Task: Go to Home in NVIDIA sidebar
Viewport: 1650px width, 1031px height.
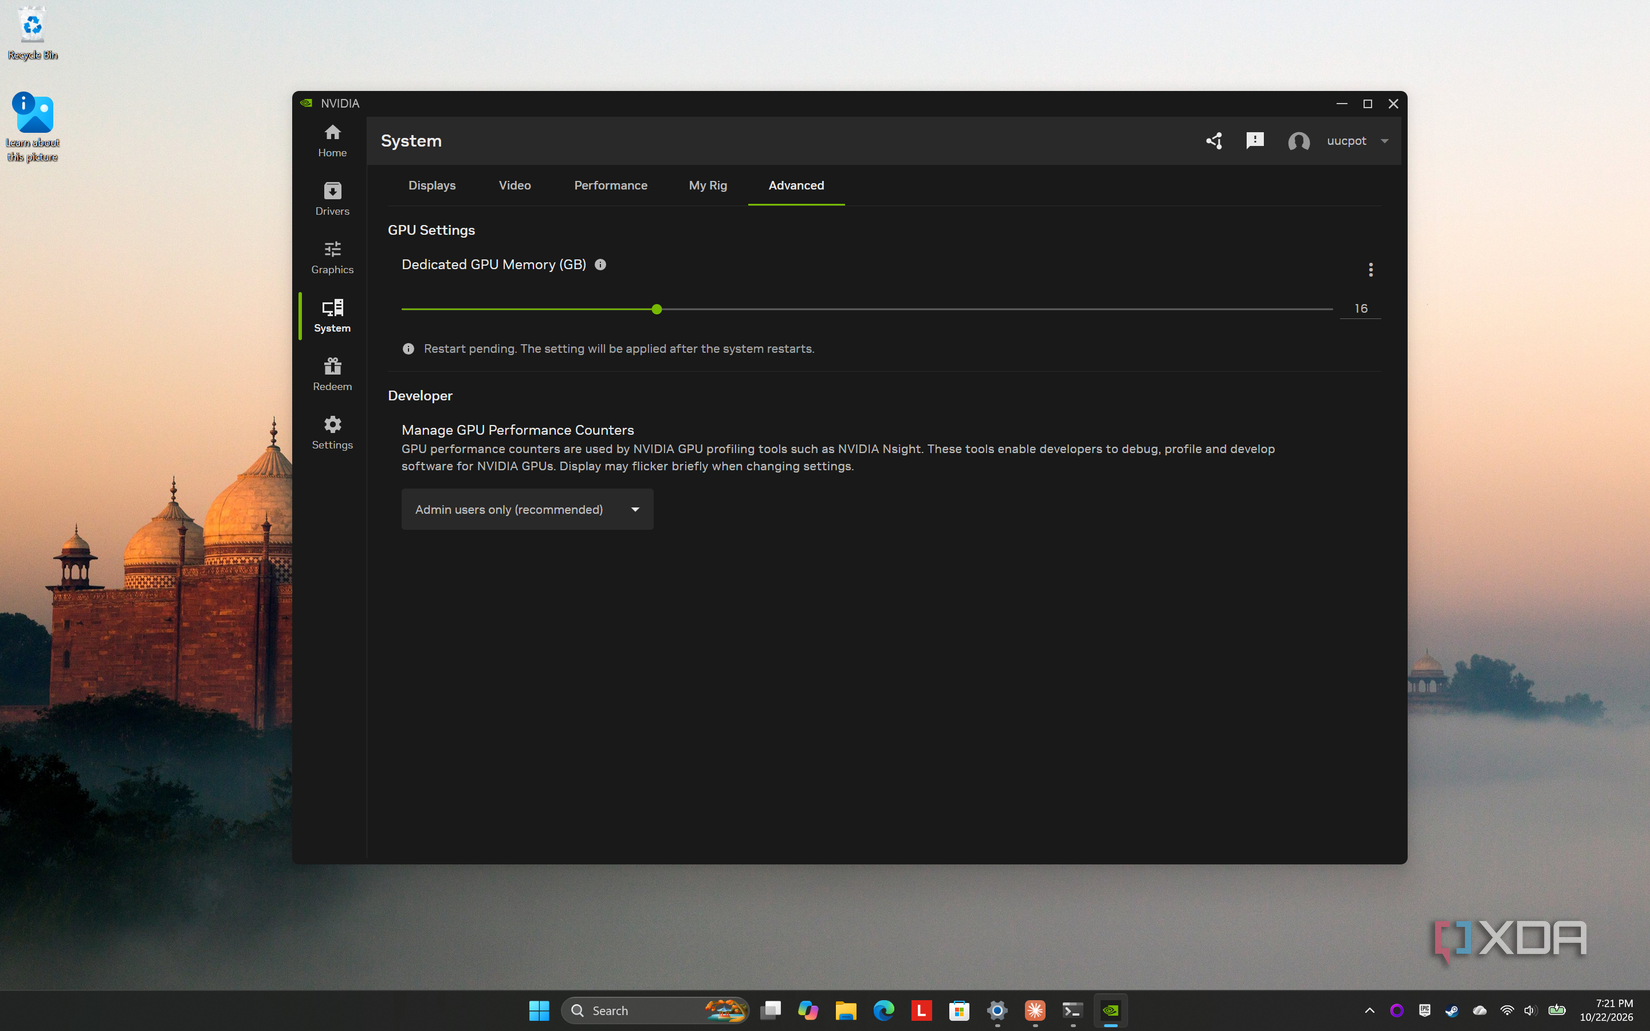Action: point(332,141)
